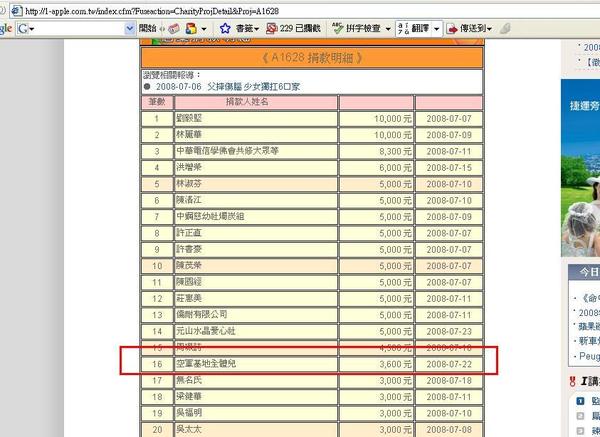Open article link 父摔傷腦 少女獨扛6口家
Viewport: 600px width, 437px height.
tap(253, 87)
